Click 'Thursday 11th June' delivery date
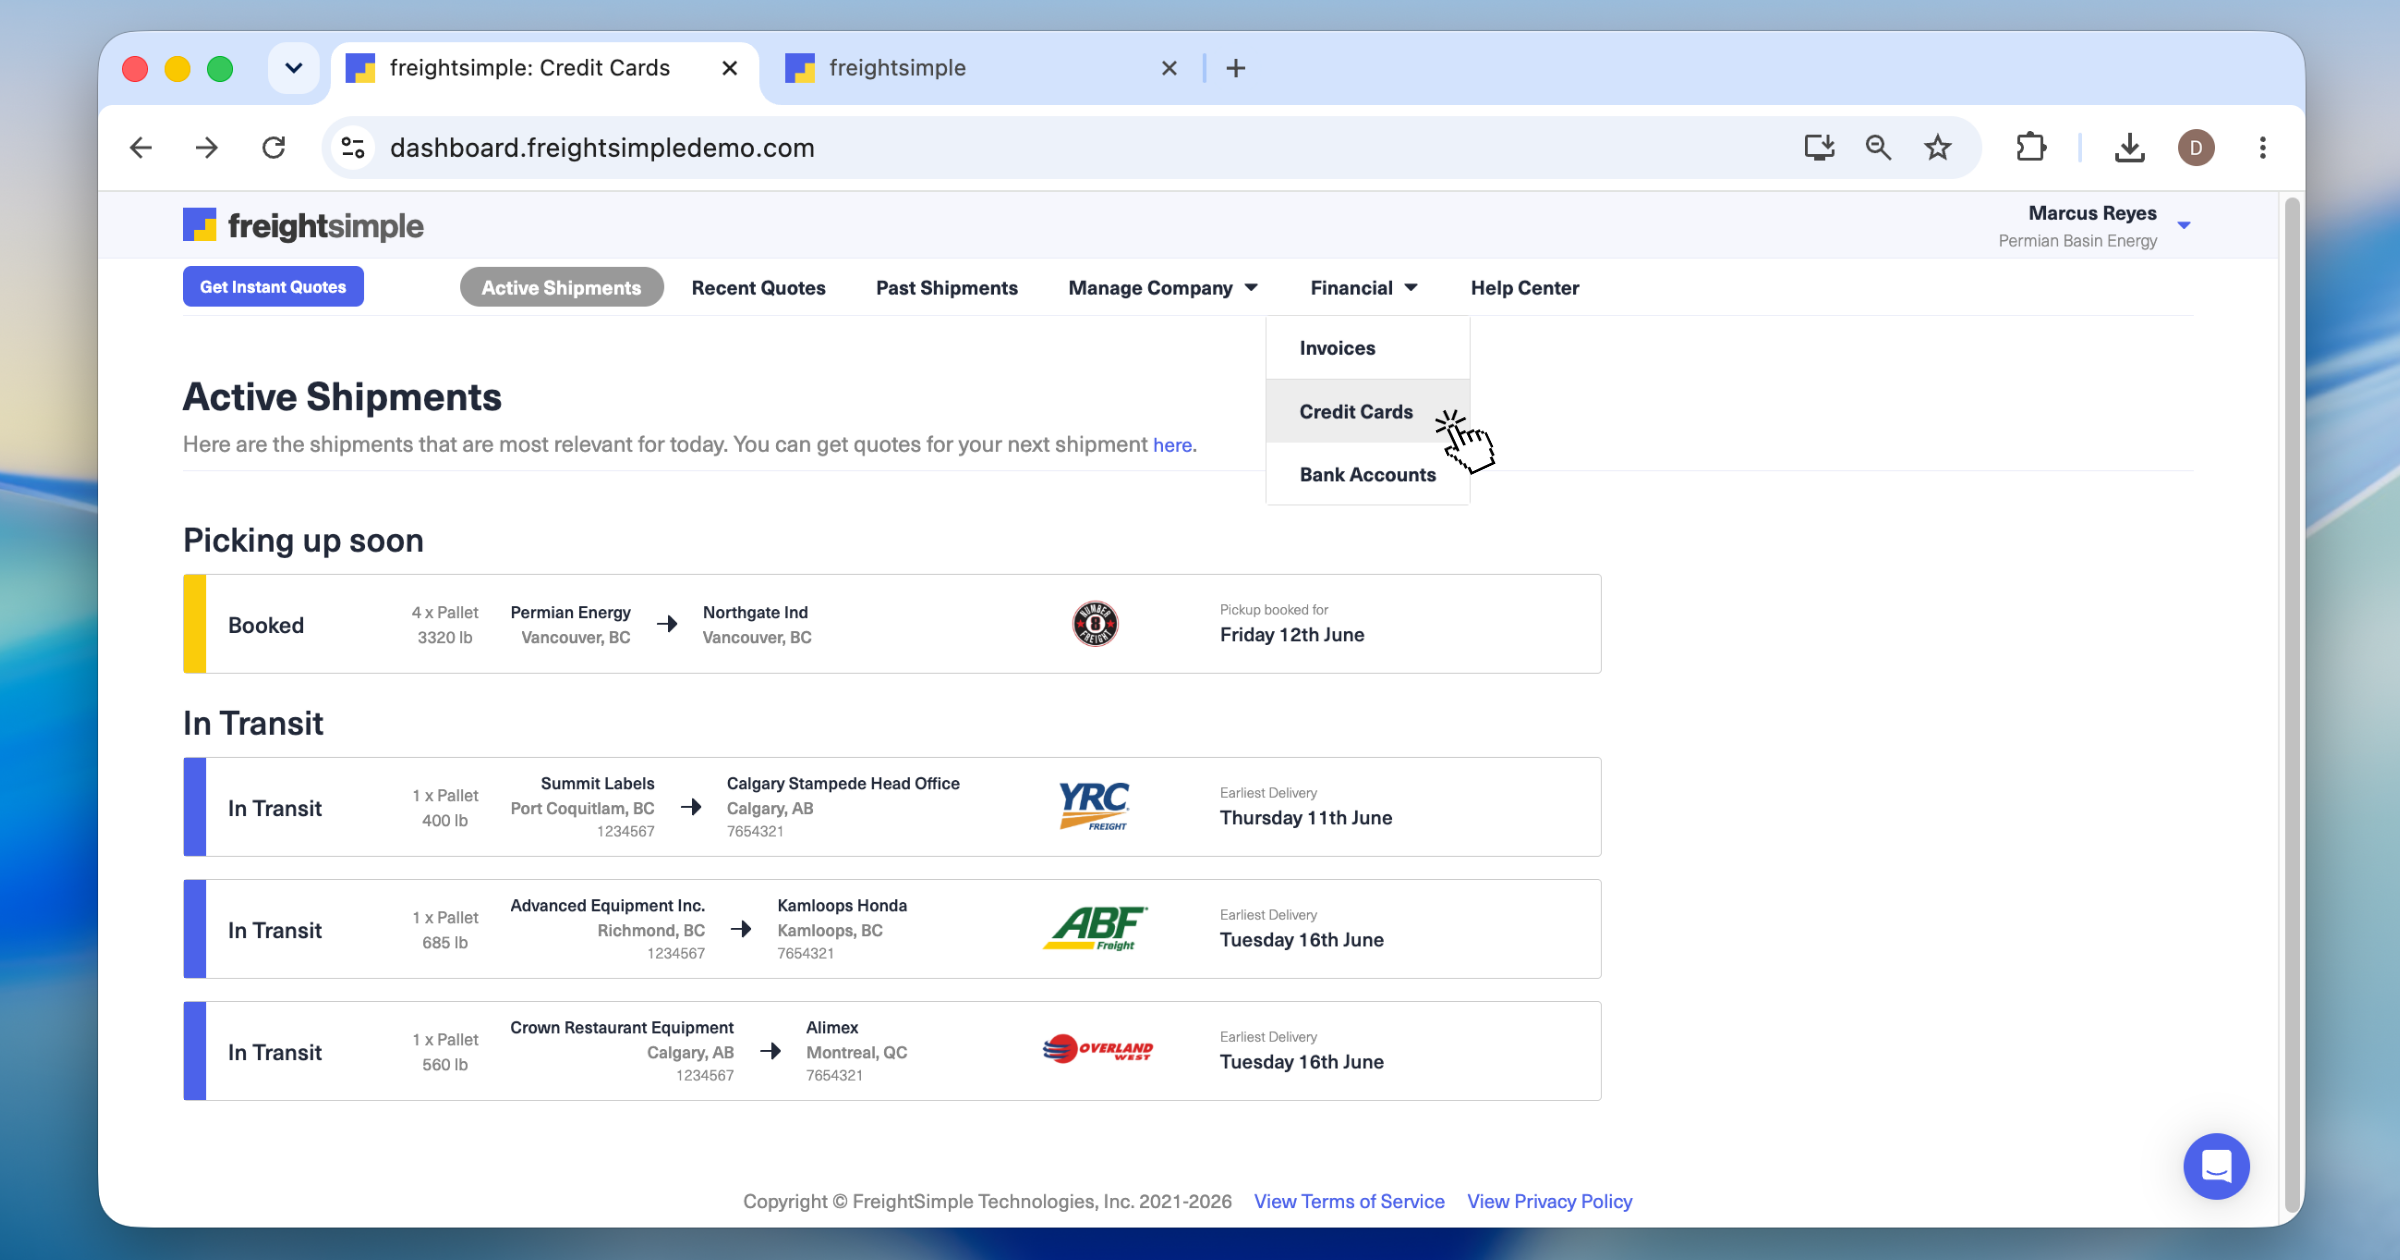The height and width of the screenshot is (1260, 2400). pos(1306,818)
